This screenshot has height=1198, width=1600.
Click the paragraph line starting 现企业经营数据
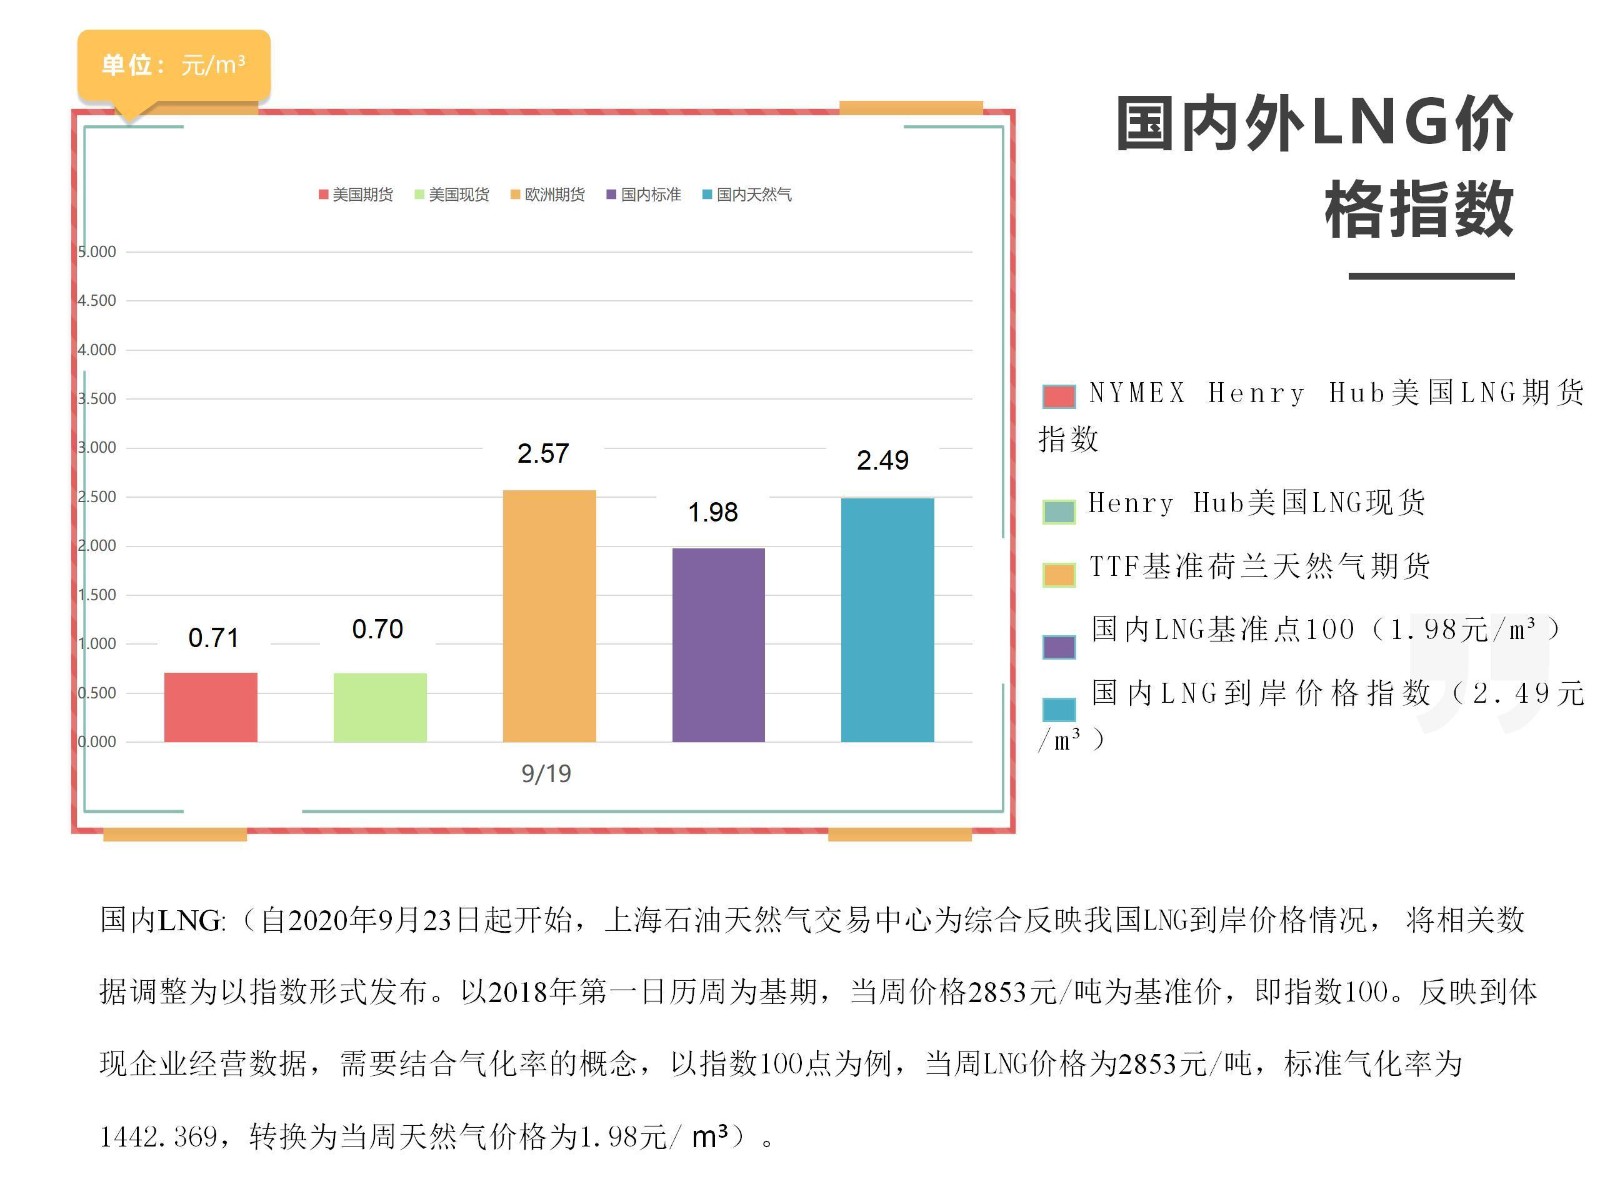[x=781, y=1064]
